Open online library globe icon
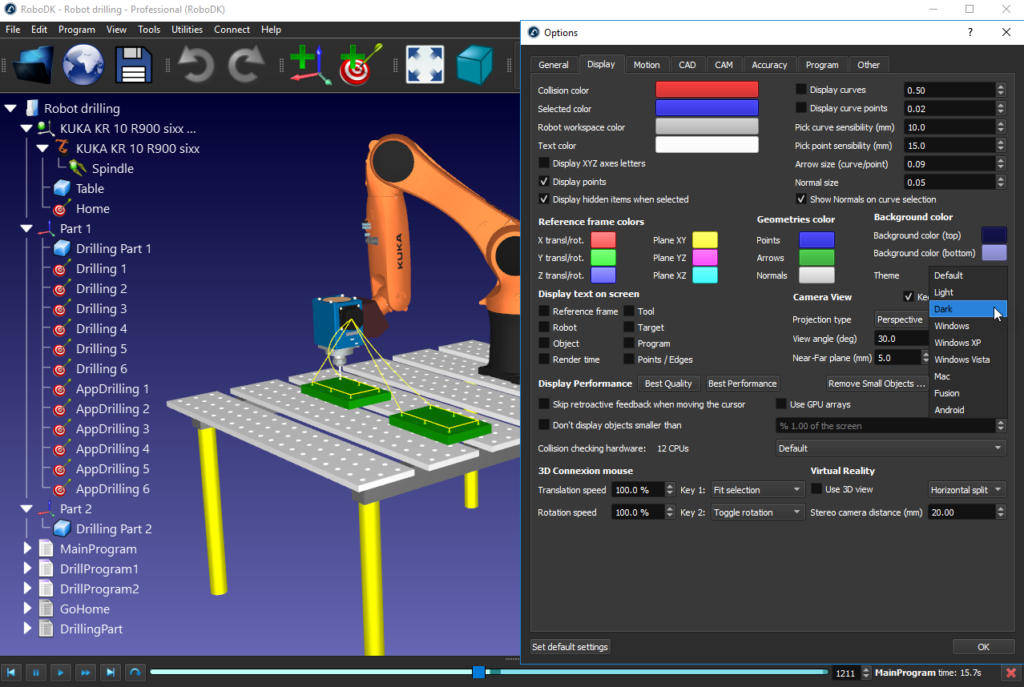Screen dimensions: 1024x687 [84, 67]
